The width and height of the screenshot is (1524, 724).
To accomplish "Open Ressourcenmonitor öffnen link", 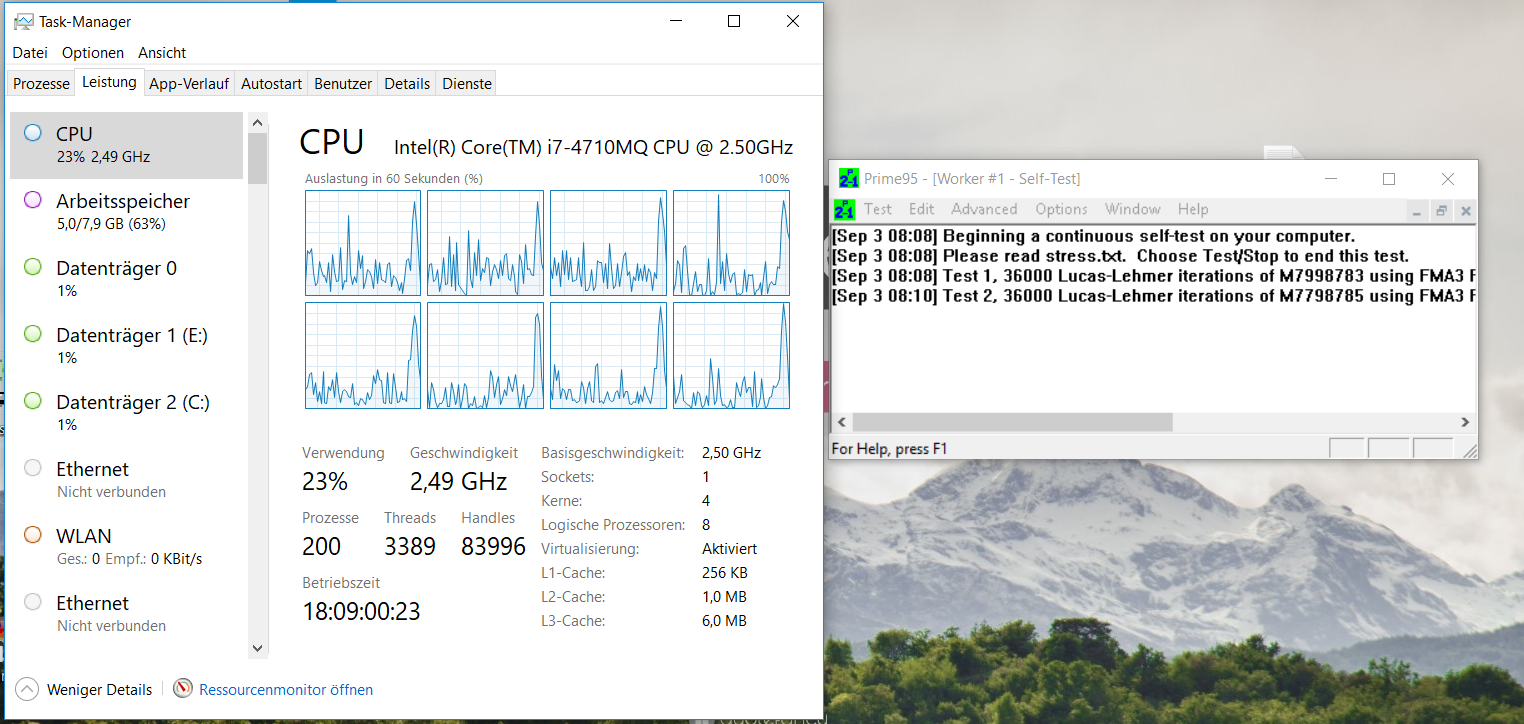I will pyautogui.click(x=286, y=689).
